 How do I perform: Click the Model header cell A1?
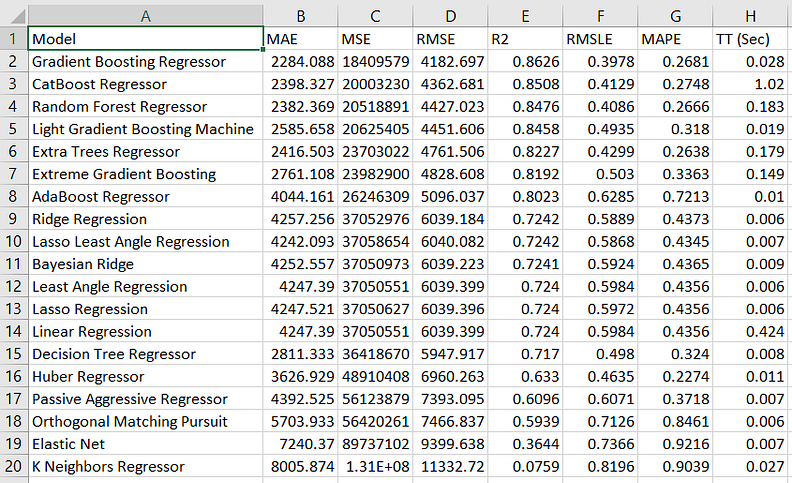click(145, 39)
